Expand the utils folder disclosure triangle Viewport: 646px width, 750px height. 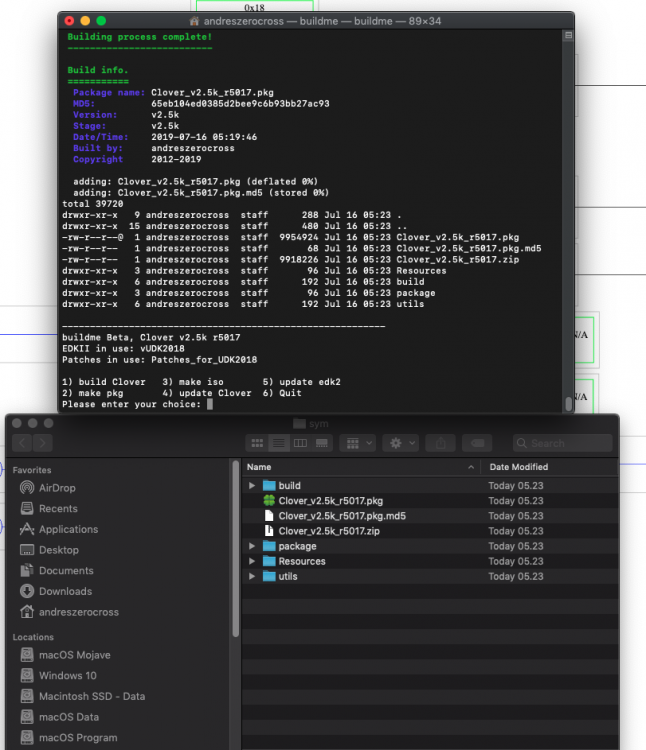pyautogui.click(x=252, y=576)
